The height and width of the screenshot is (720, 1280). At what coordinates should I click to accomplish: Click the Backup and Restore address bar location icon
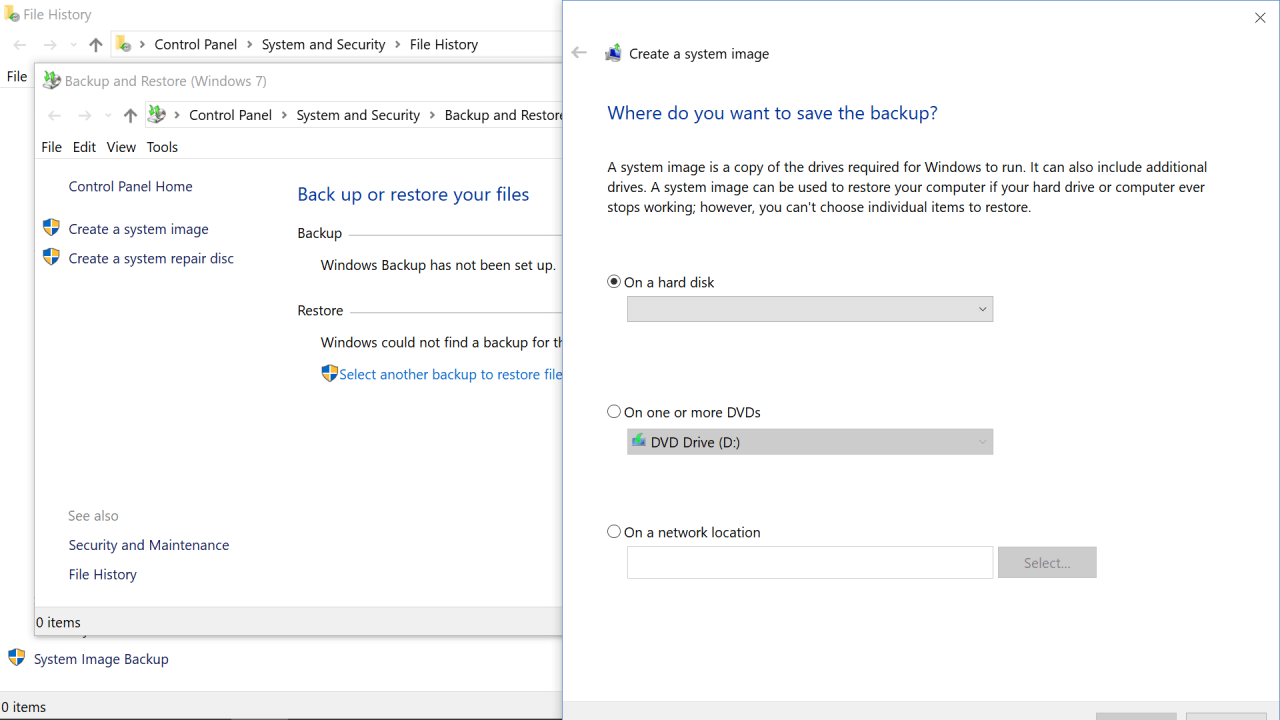pos(156,115)
